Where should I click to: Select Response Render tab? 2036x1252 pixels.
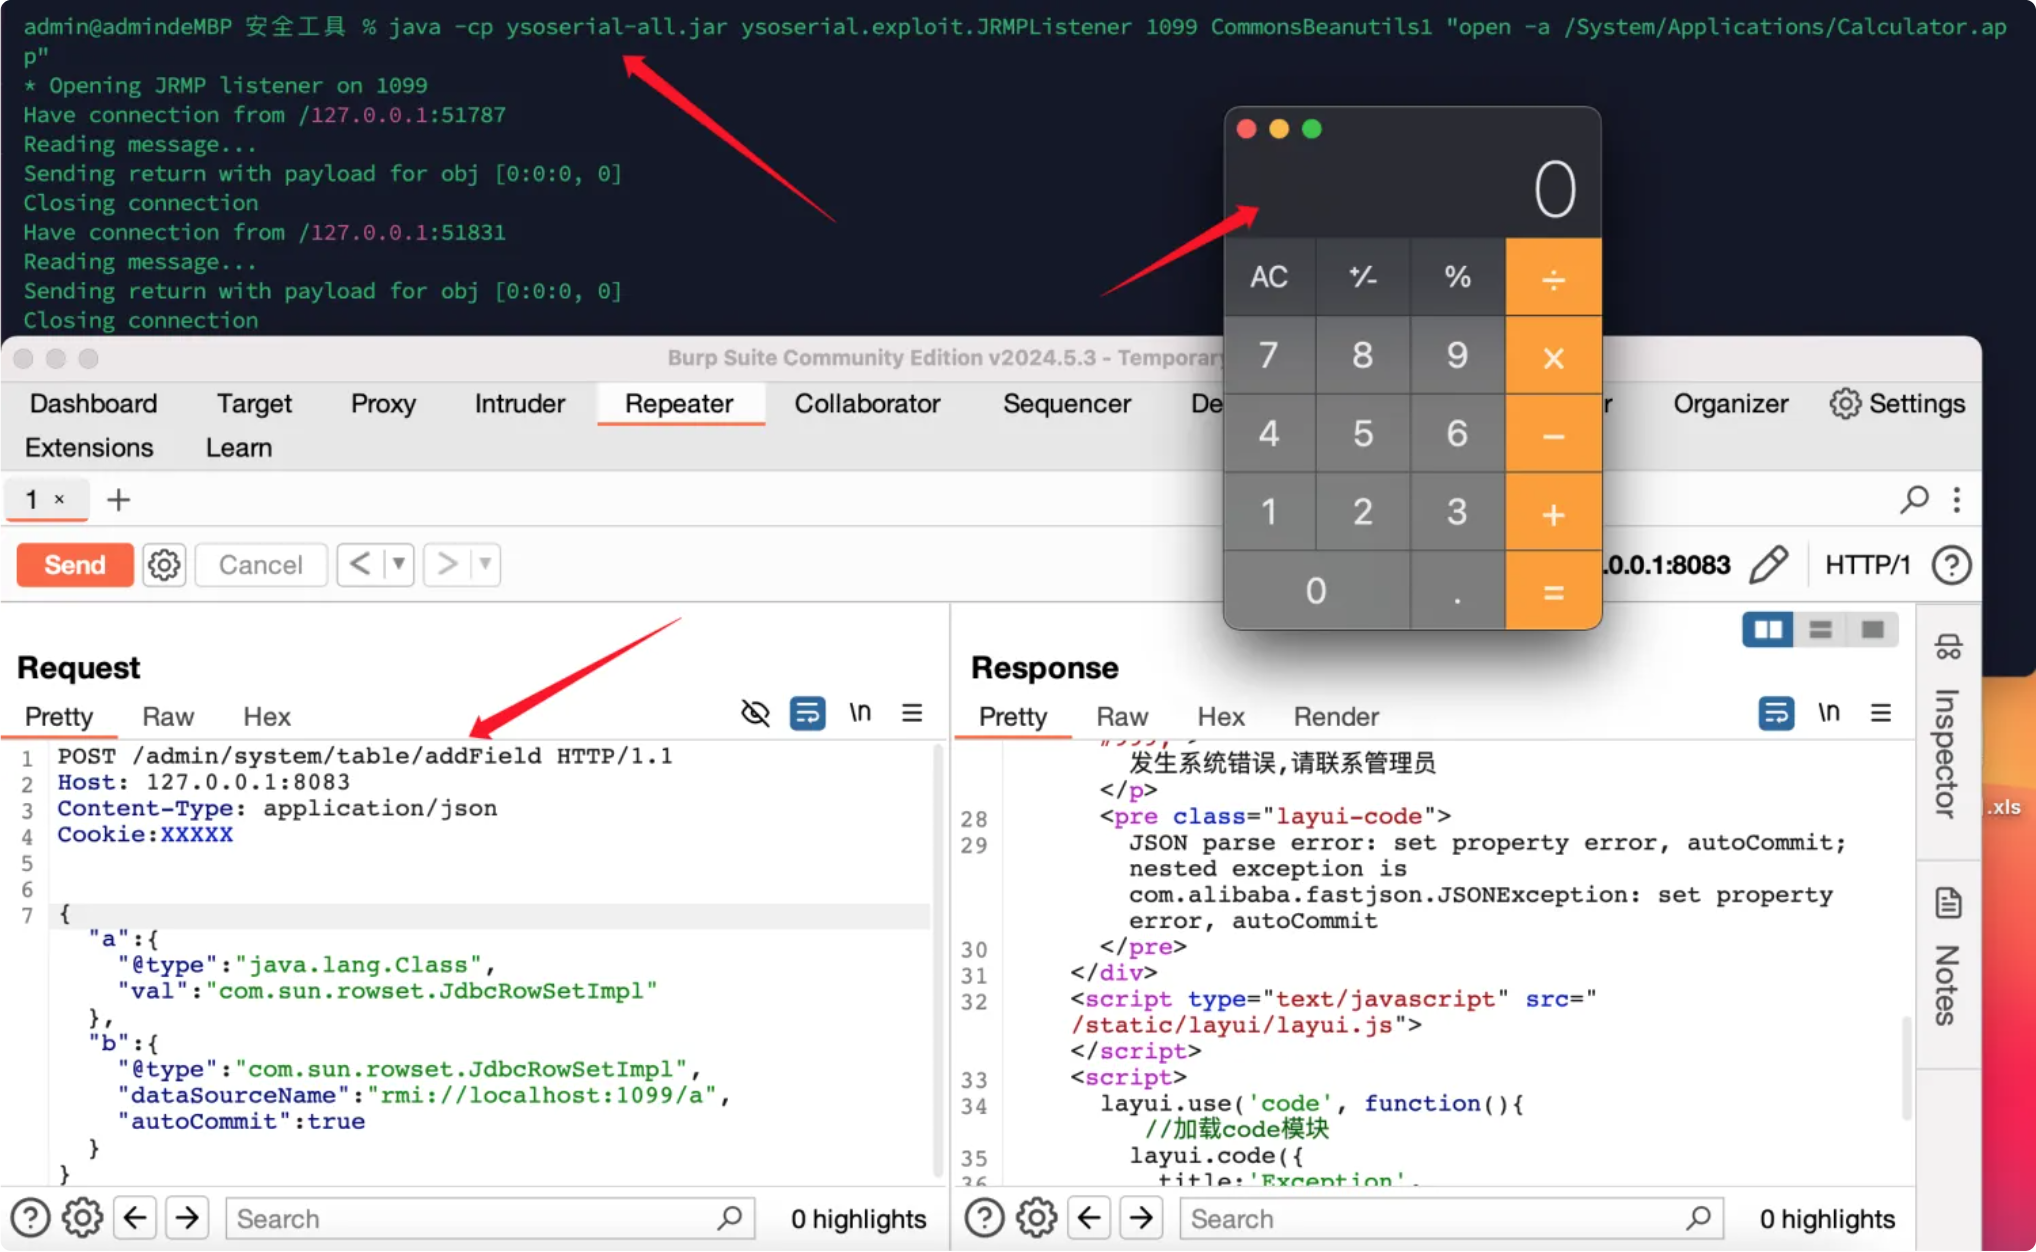point(1336,716)
